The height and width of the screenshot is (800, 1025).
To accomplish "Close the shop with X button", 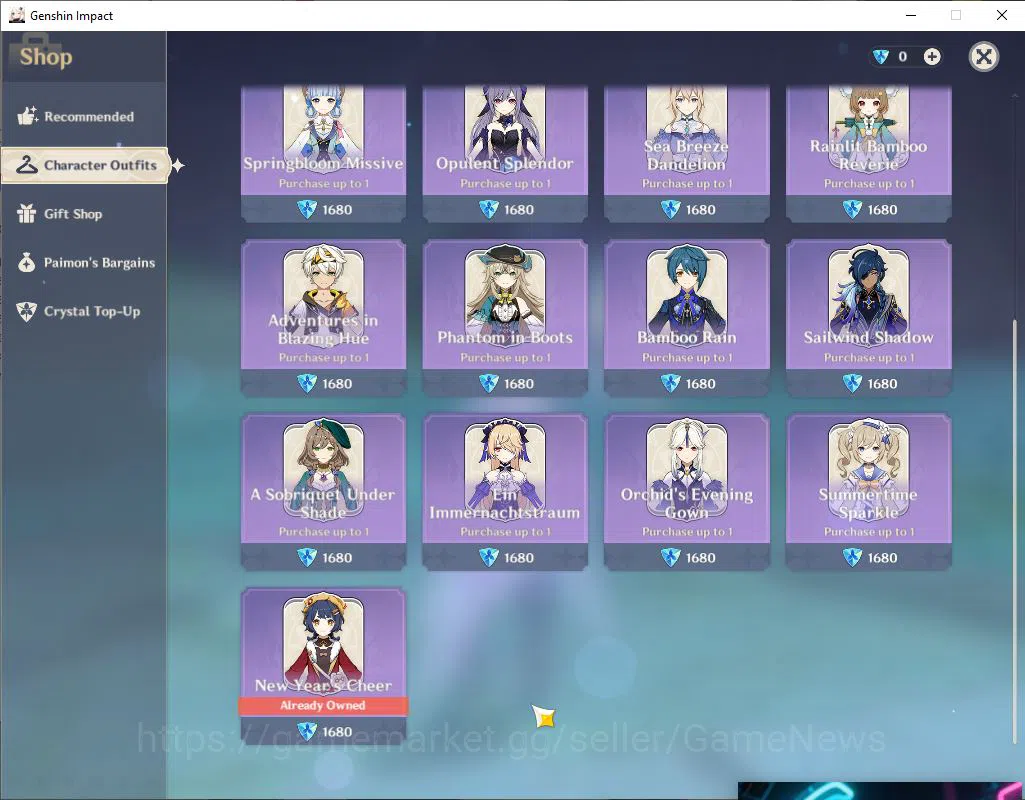I will [x=983, y=57].
